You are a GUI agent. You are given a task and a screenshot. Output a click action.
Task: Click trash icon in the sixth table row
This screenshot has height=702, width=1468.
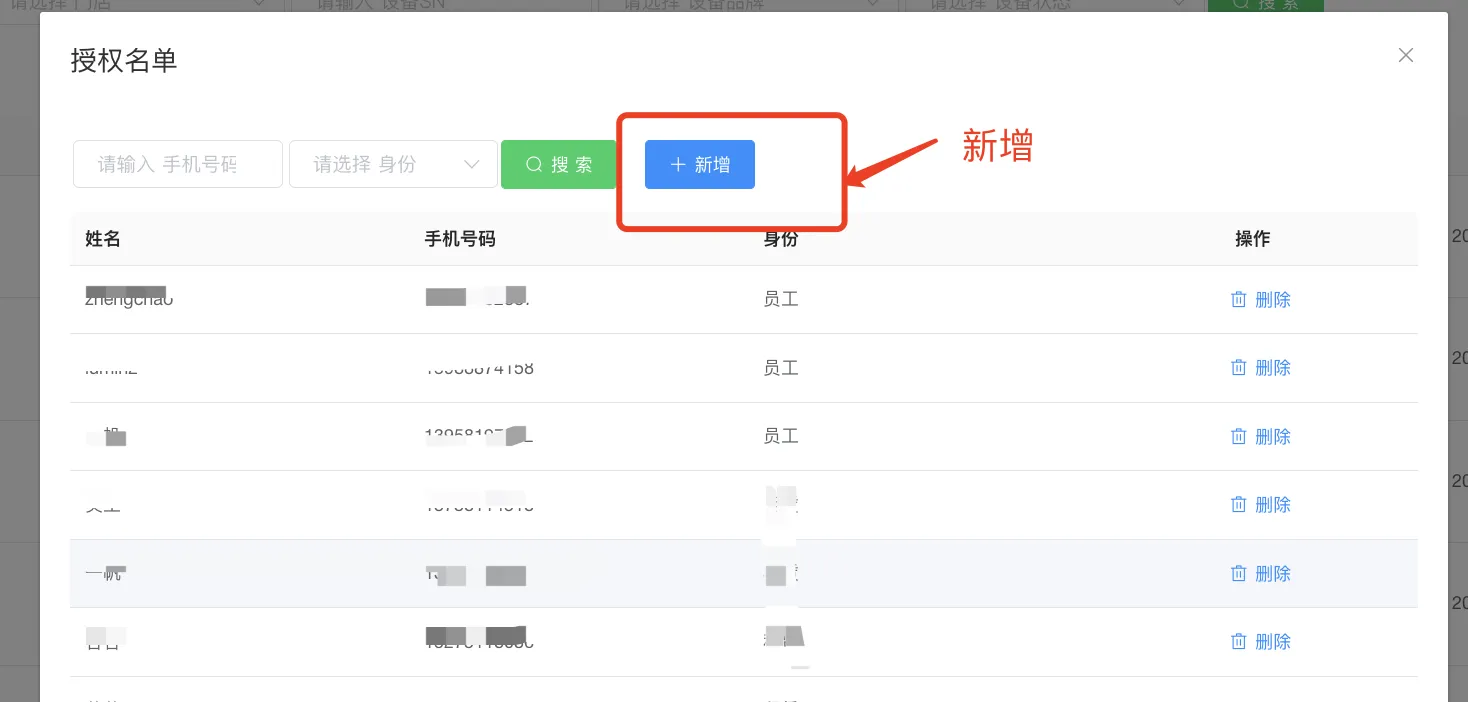(x=1238, y=641)
